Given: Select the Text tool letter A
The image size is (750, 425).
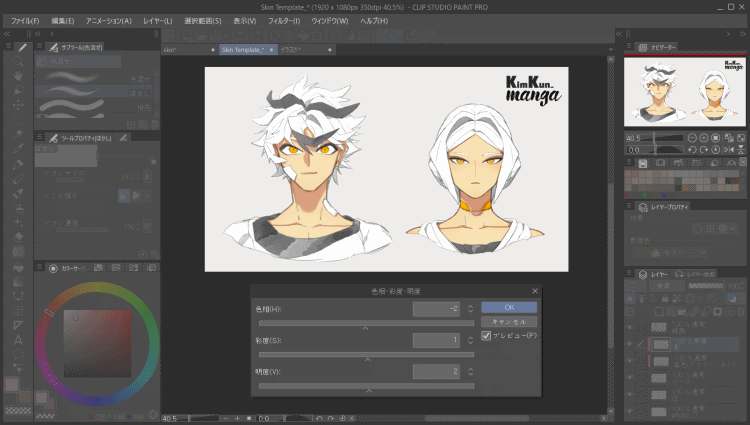Looking at the screenshot, I should [18, 340].
